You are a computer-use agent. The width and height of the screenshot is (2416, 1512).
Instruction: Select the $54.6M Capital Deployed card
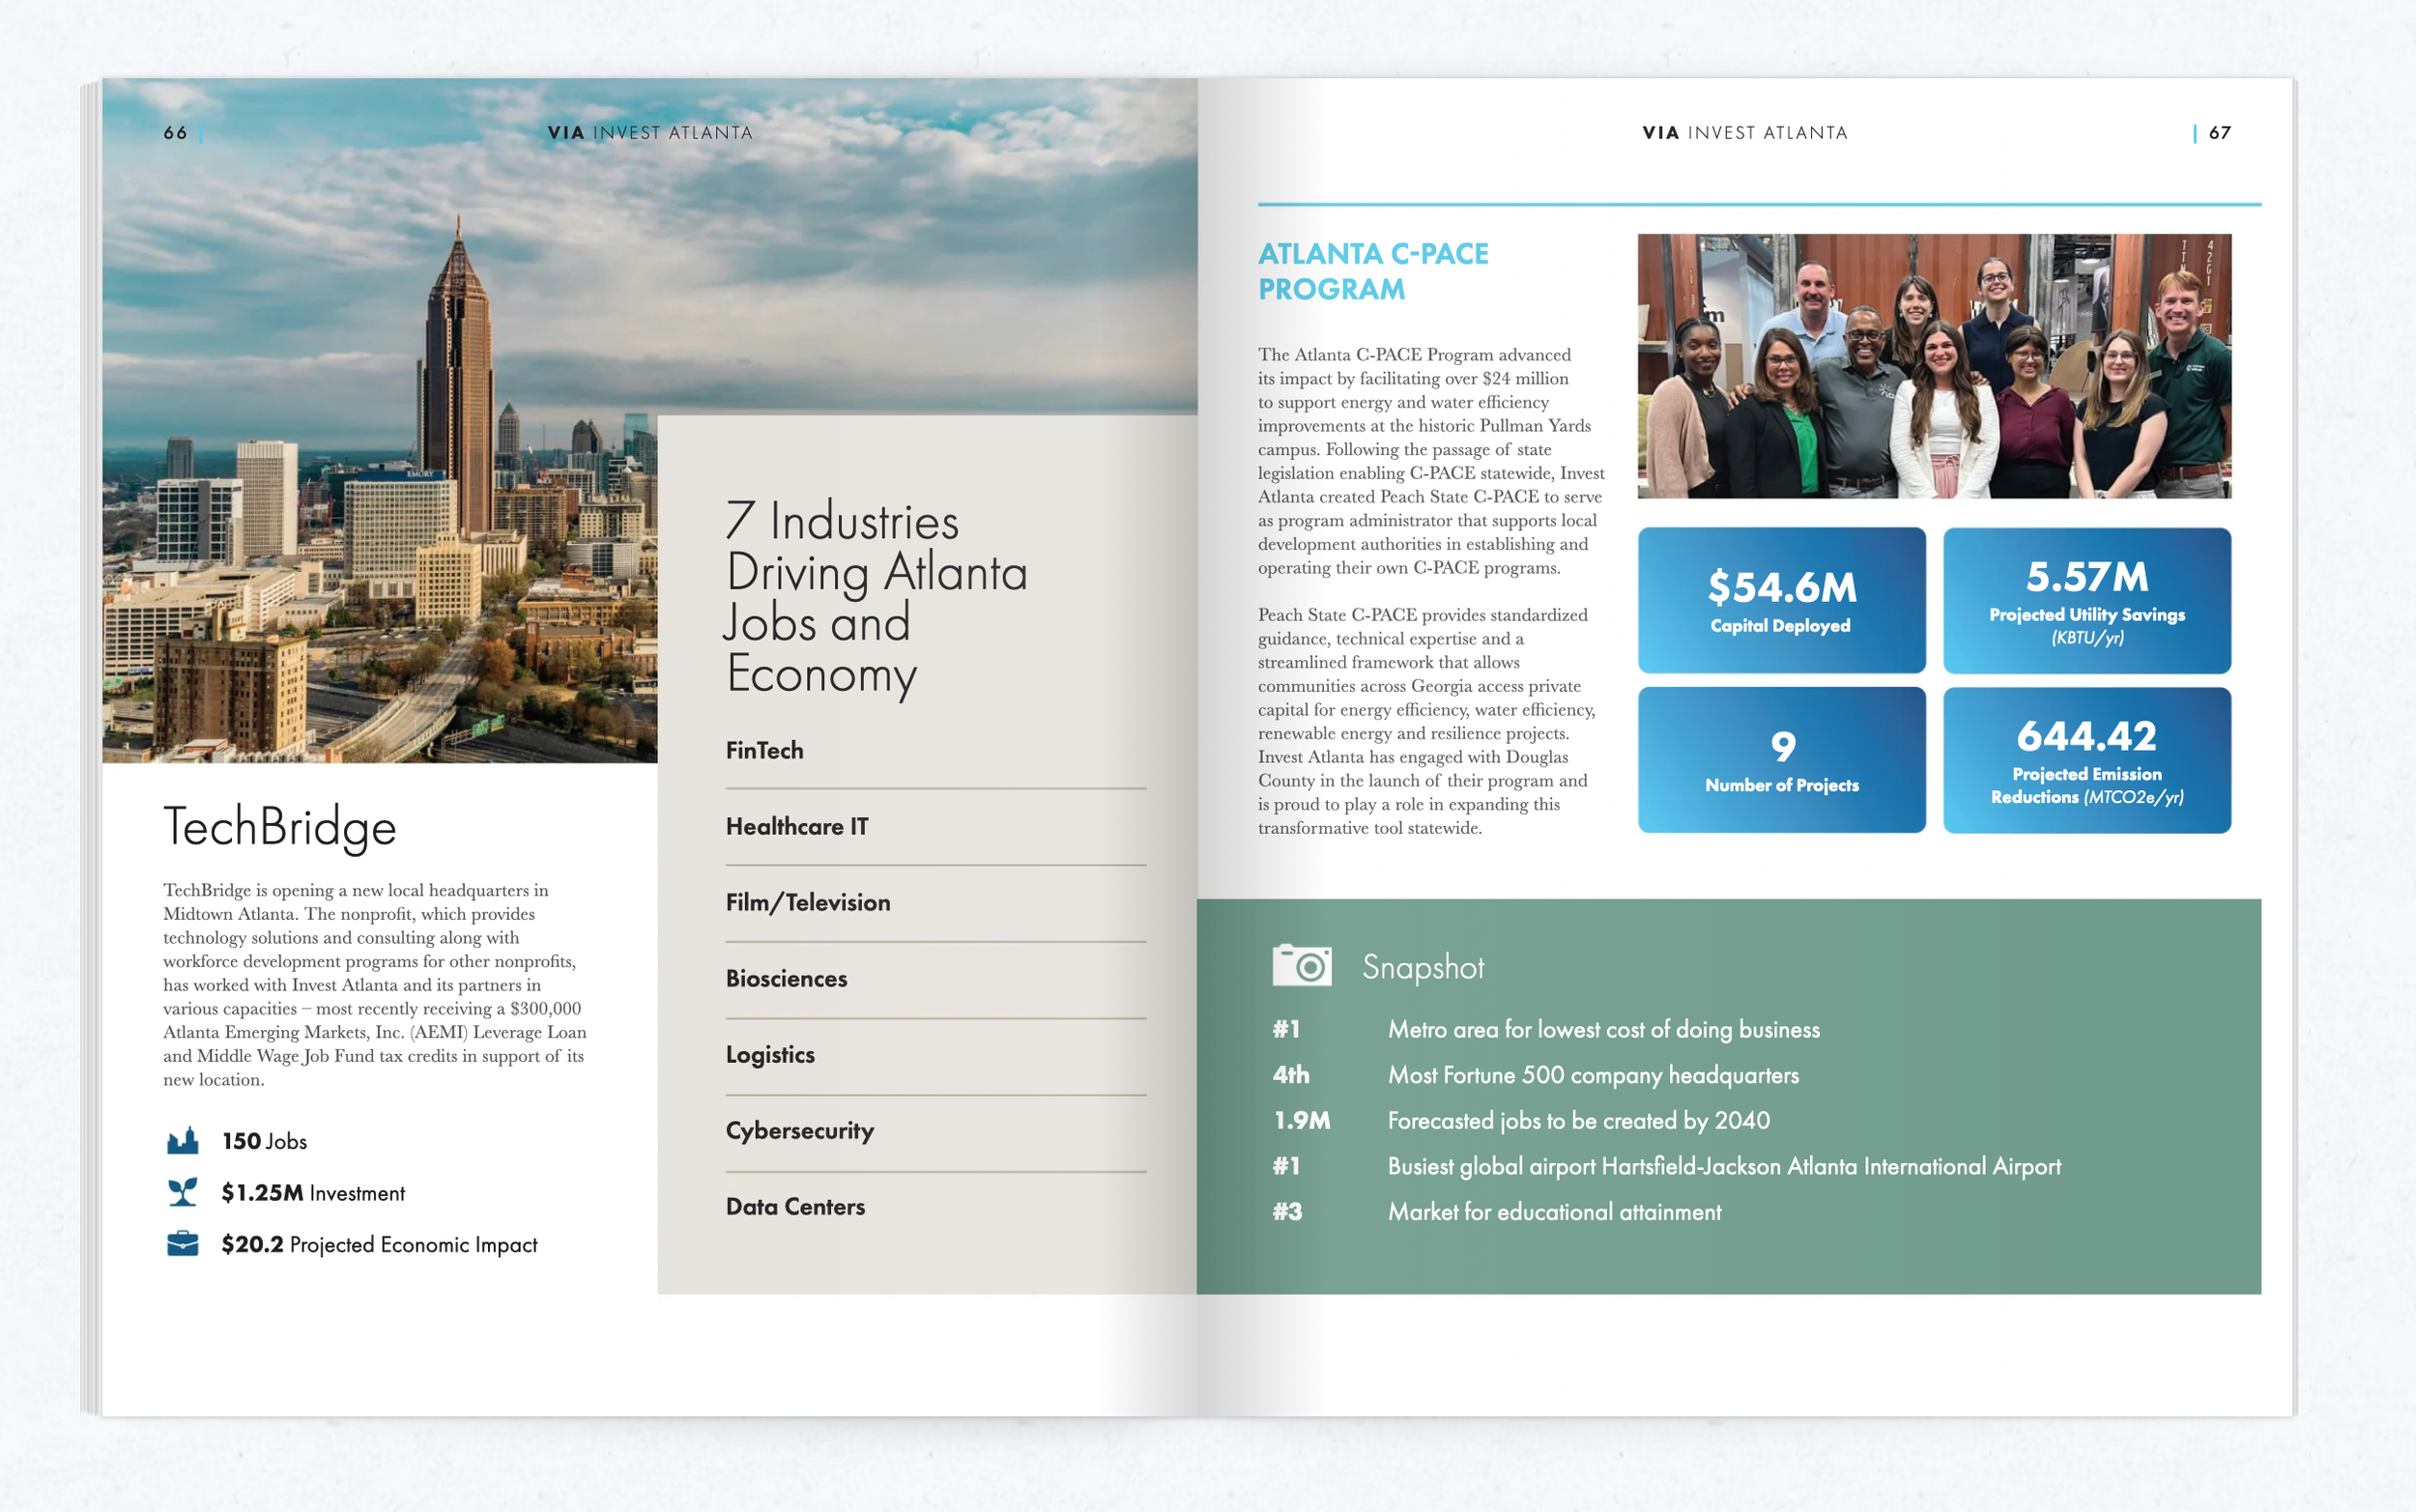[1781, 600]
